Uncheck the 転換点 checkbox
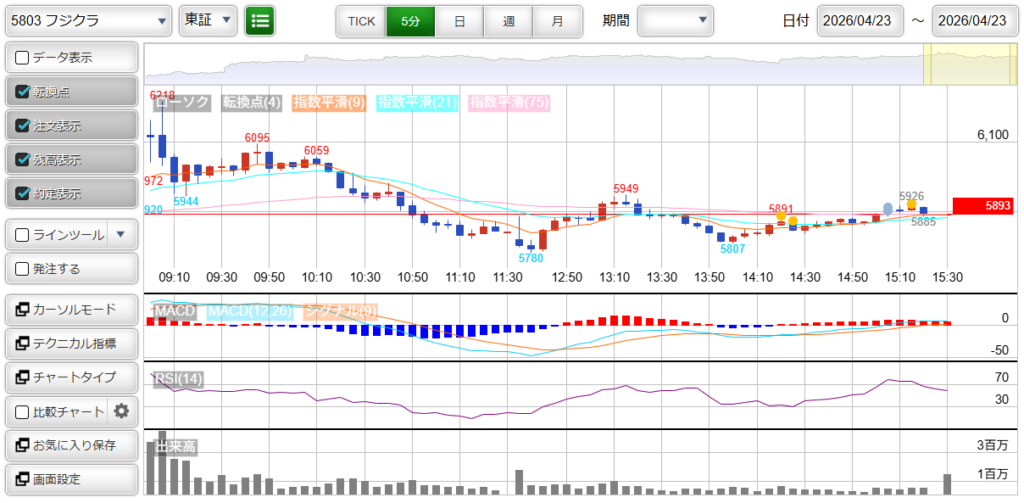The height and width of the screenshot is (503, 1024). 23,92
